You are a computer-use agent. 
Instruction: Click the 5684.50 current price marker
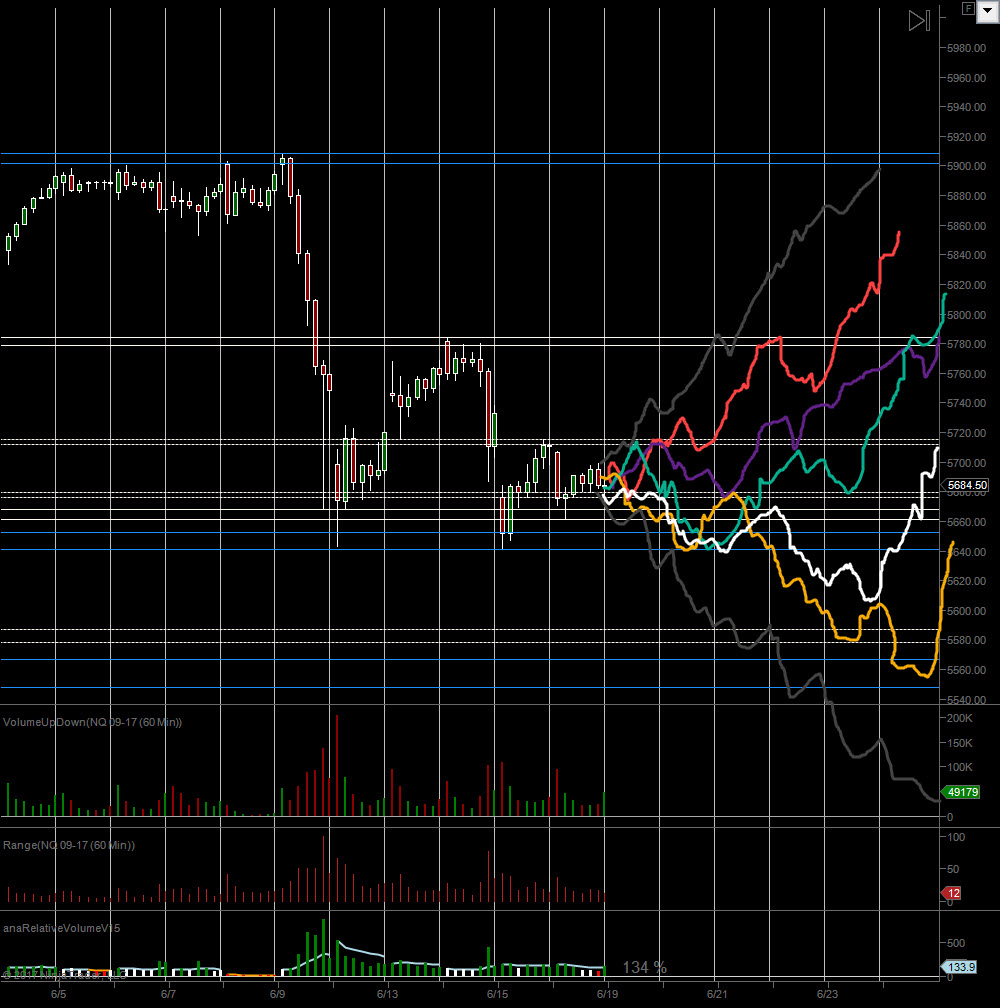click(966, 485)
